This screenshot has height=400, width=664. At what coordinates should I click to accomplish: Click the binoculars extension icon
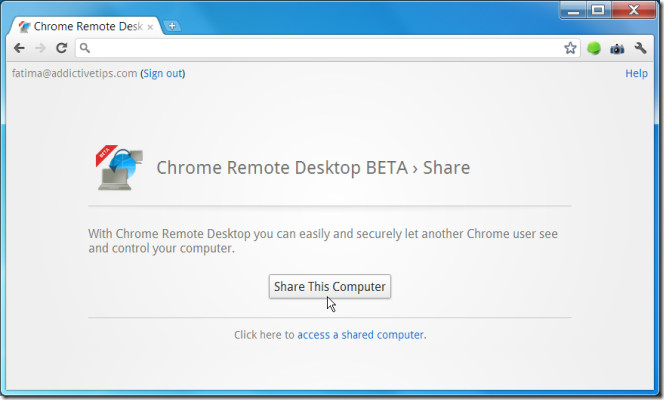pos(618,47)
